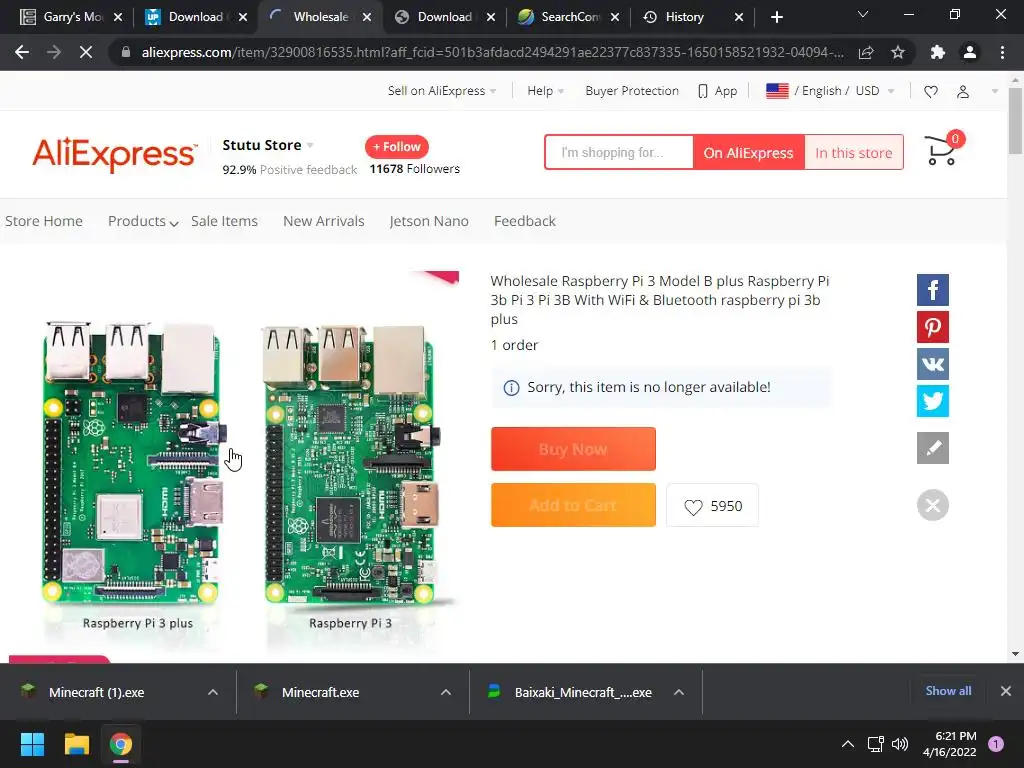Viewport: 1024px width, 768px height.
Task: Open network icon in system tray
Action: coord(875,744)
